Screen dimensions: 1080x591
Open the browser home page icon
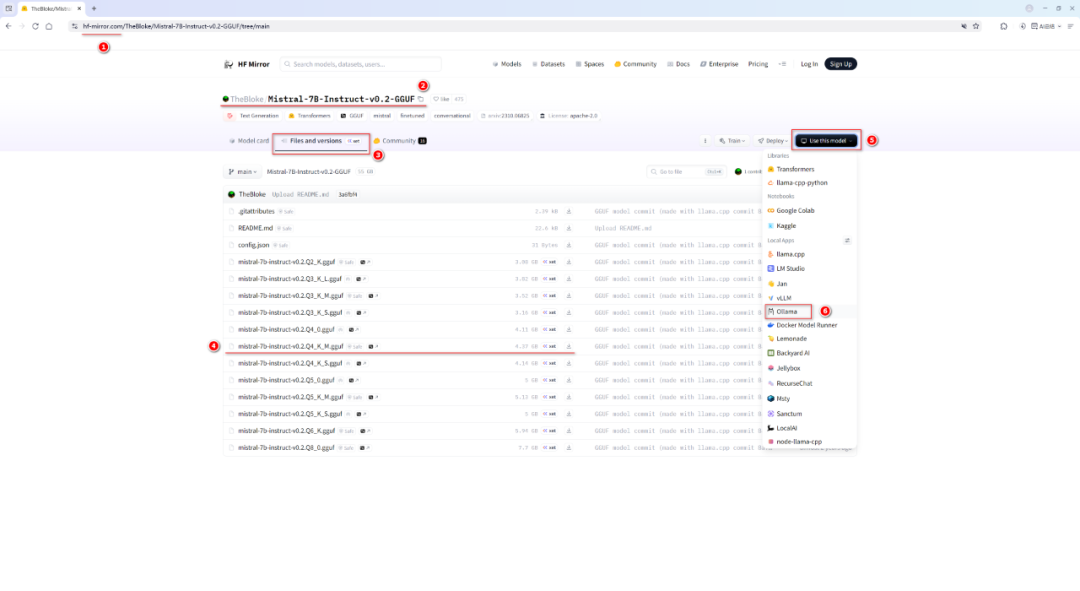click(x=49, y=26)
